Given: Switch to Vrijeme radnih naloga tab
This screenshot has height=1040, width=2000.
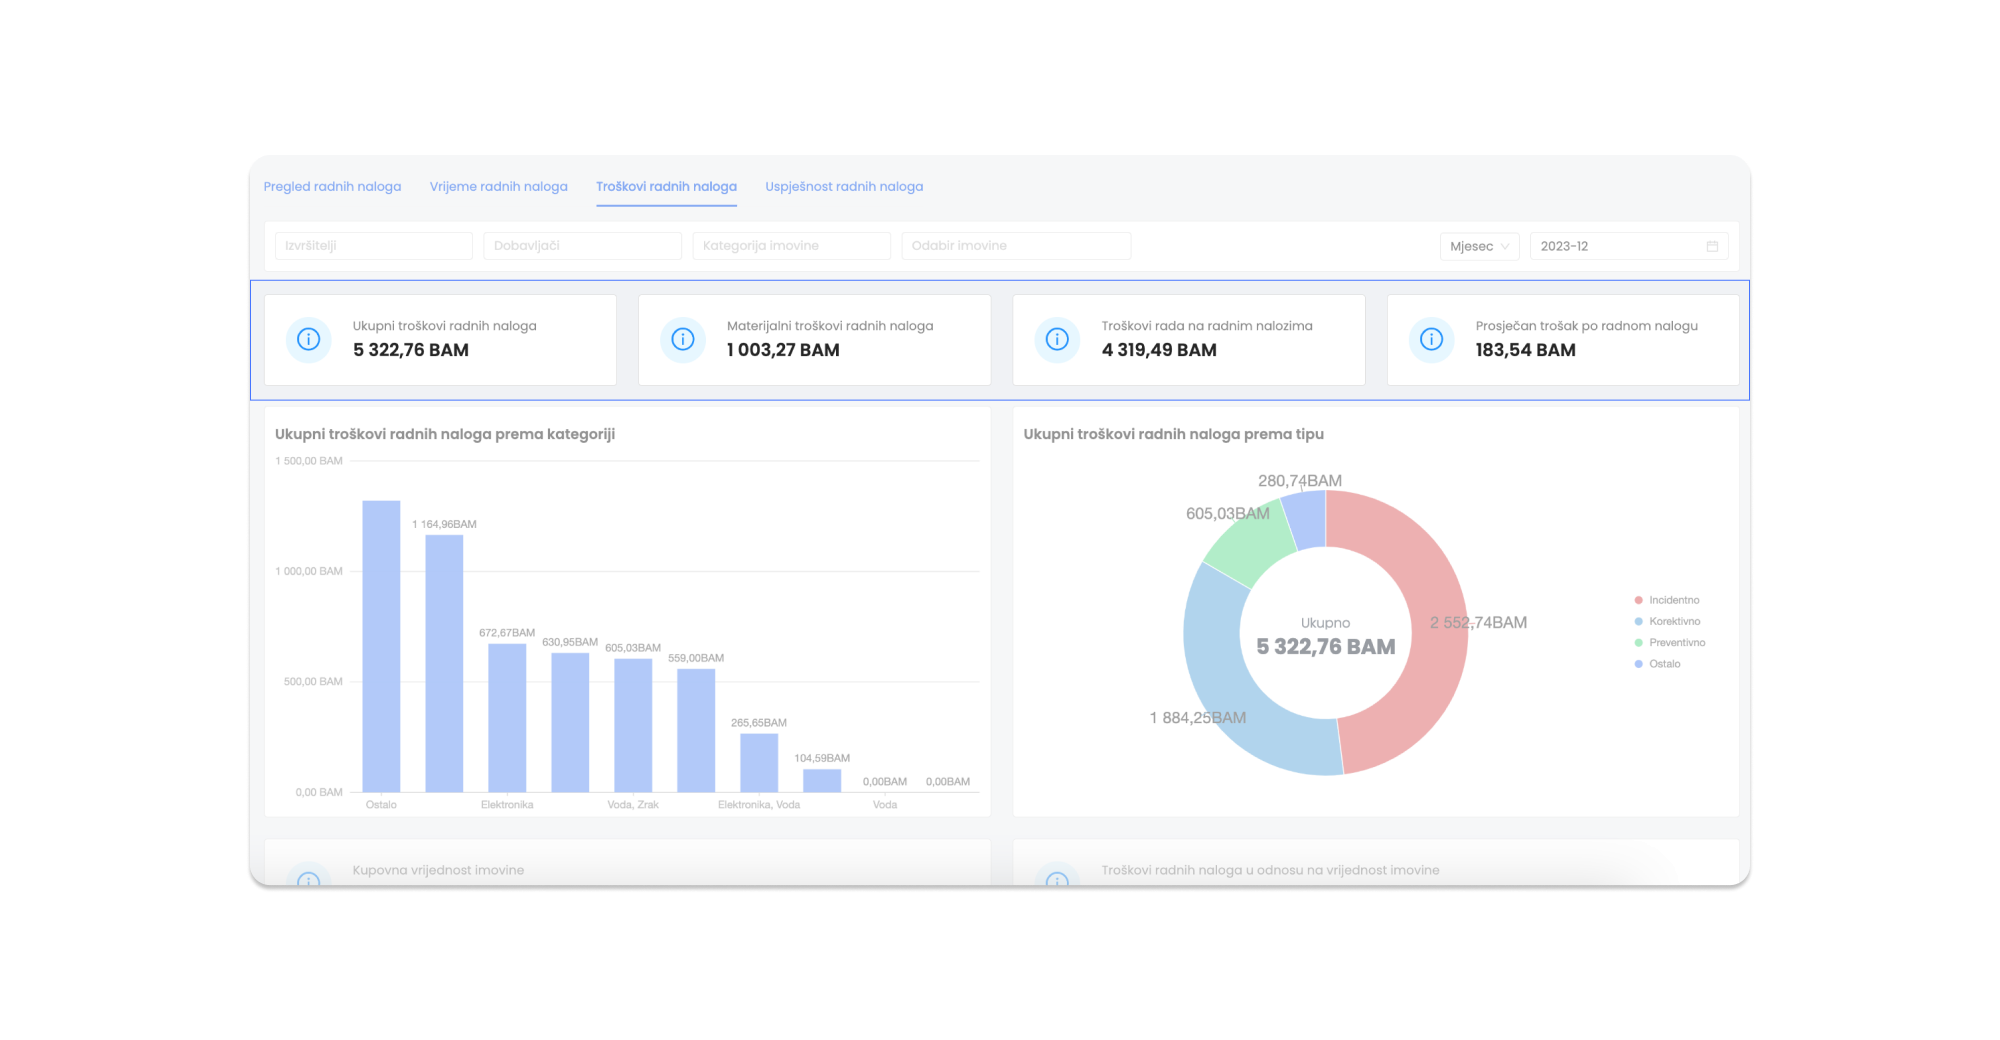Looking at the screenshot, I should 498,186.
